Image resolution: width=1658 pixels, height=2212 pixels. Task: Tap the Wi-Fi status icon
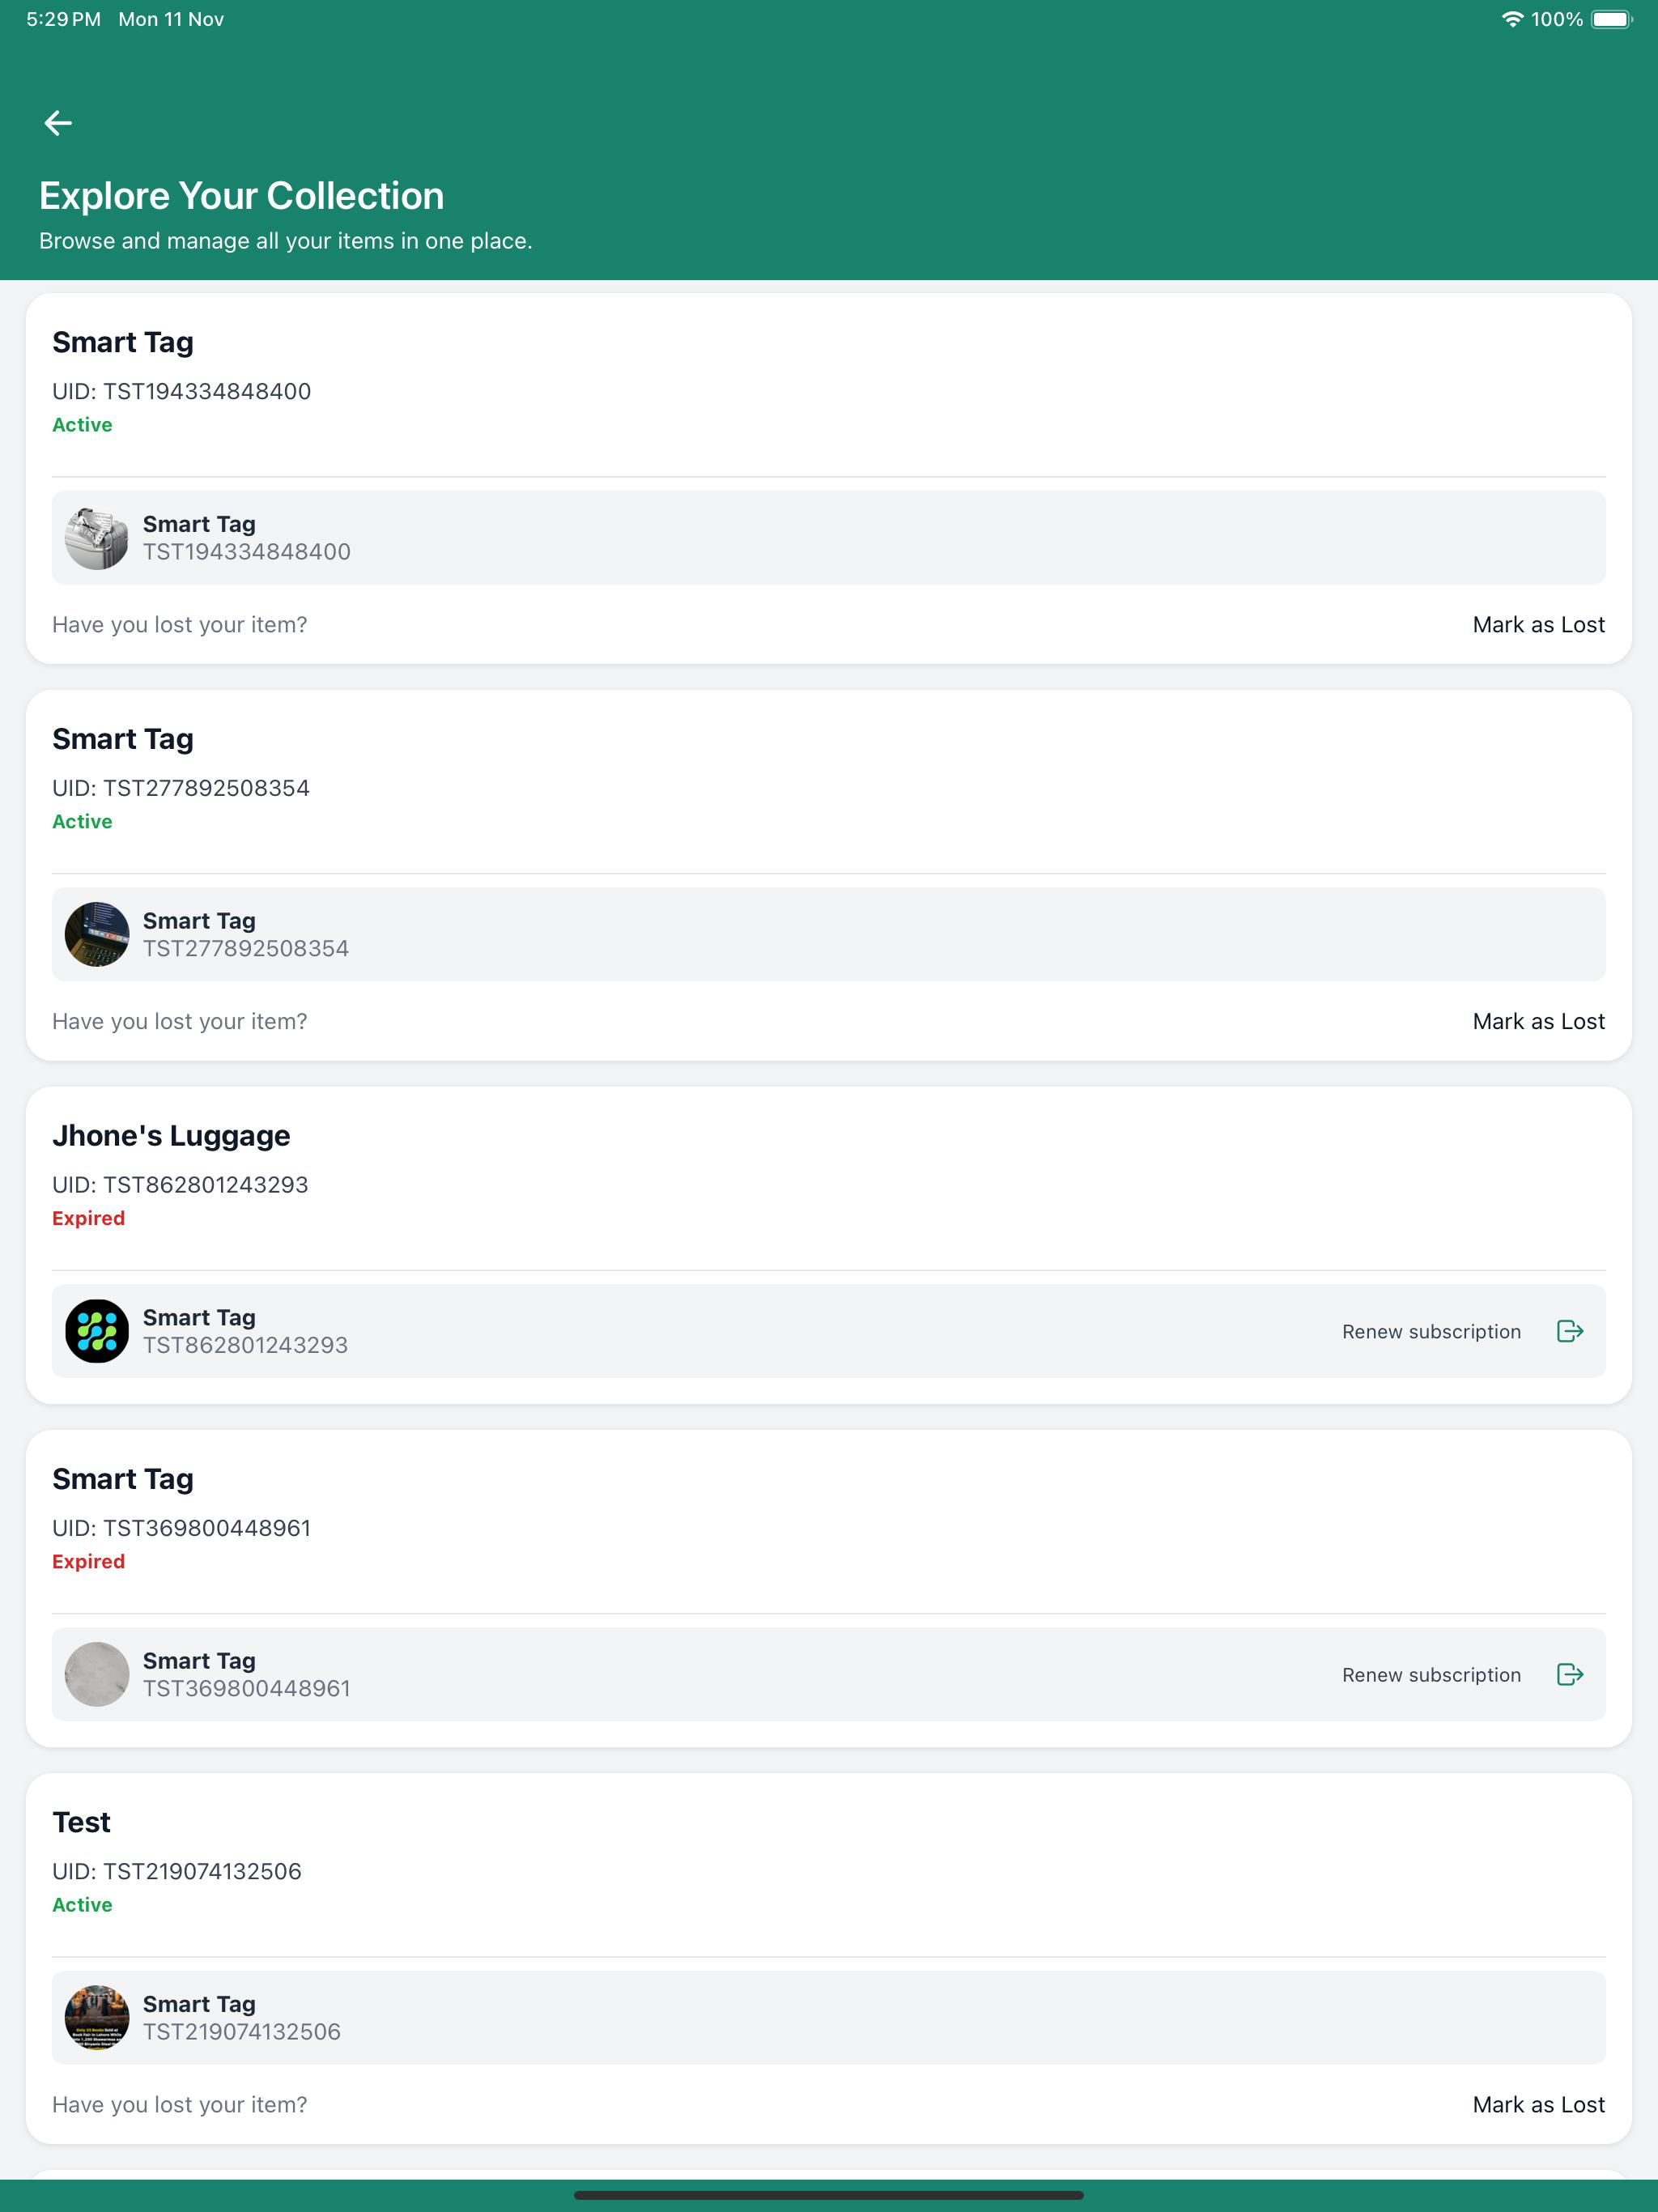coord(1512,19)
